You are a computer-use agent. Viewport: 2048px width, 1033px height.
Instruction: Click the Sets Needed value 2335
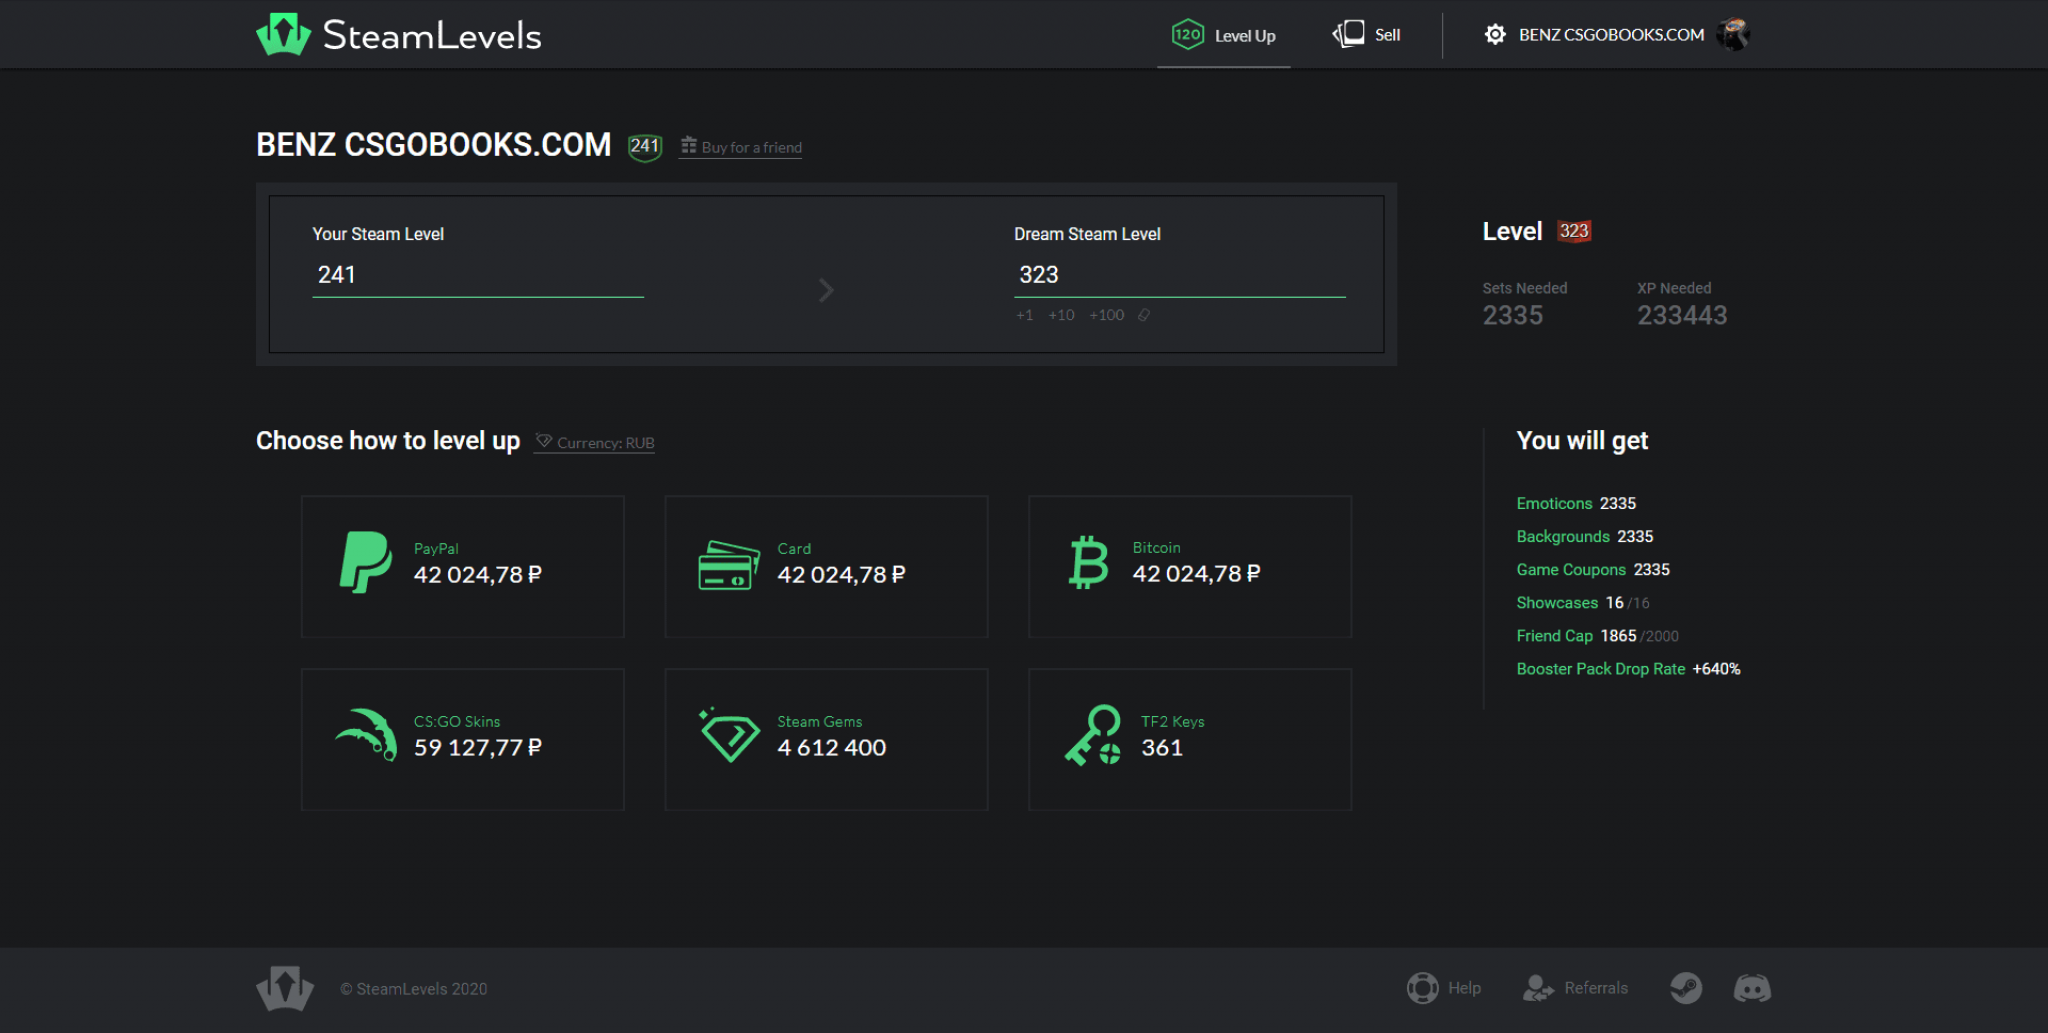pyautogui.click(x=1512, y=315)
